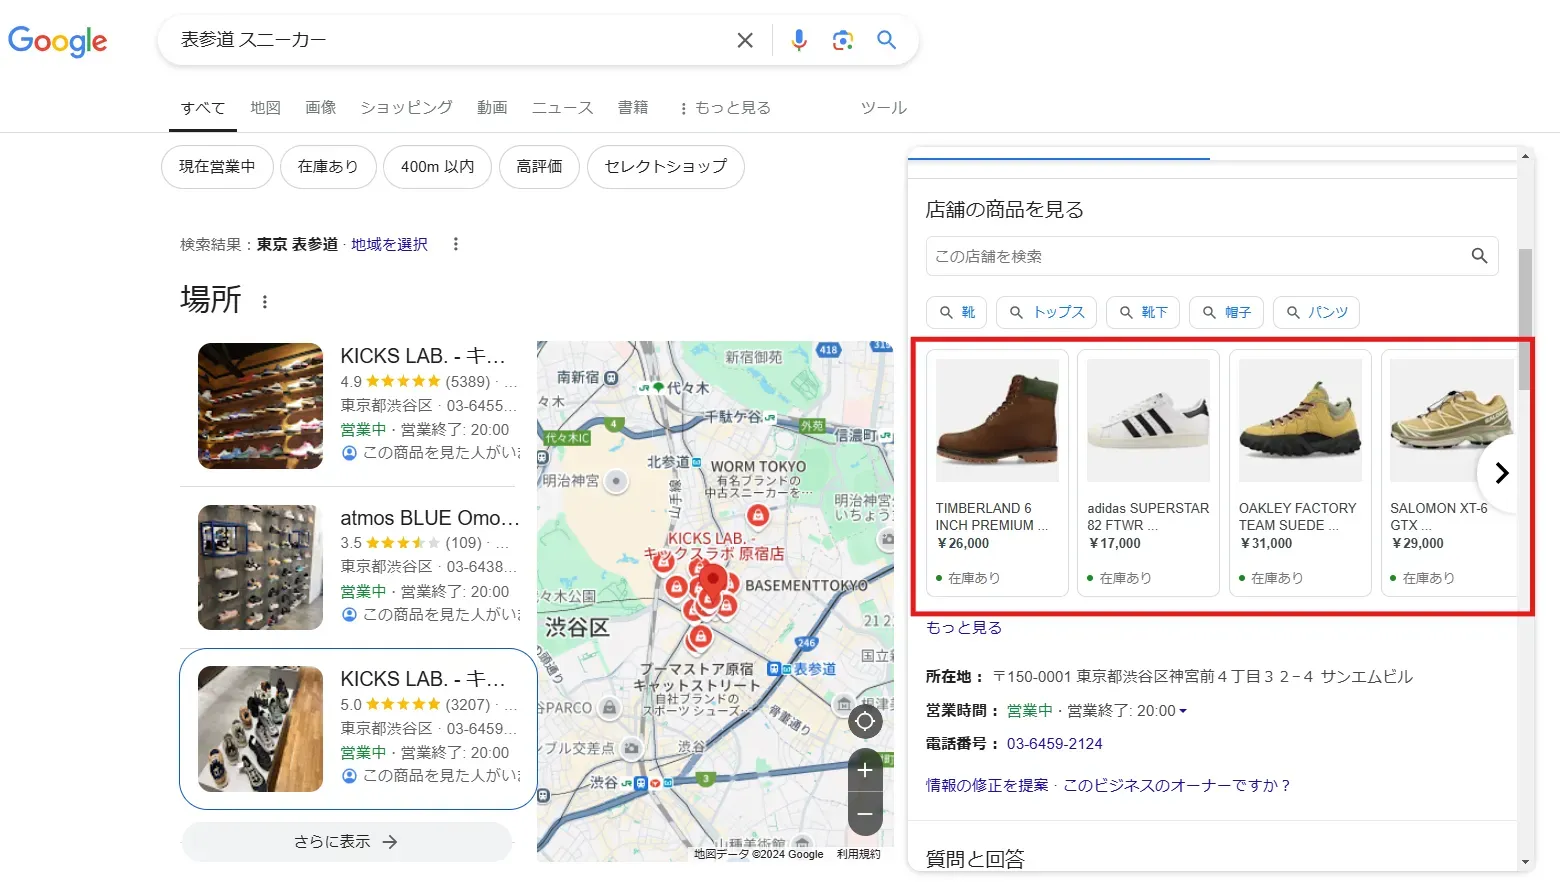Switch to the 画像 tab
The image size is (1560, 890).
pyautogui.click(x=320, y=107)
